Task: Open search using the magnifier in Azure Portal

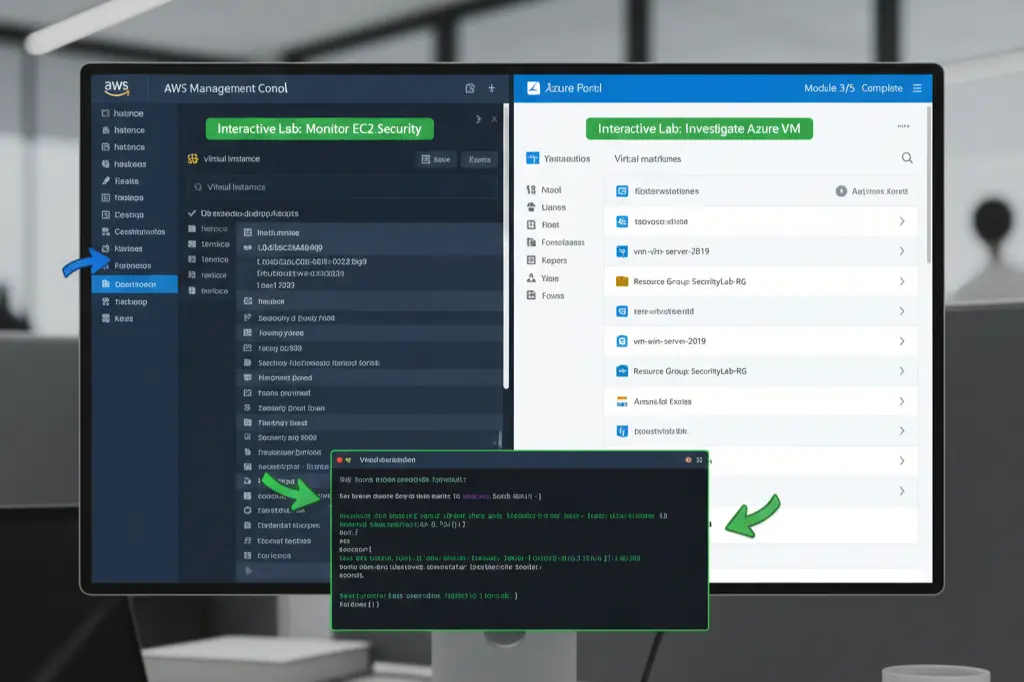Action: pos(907,158)
